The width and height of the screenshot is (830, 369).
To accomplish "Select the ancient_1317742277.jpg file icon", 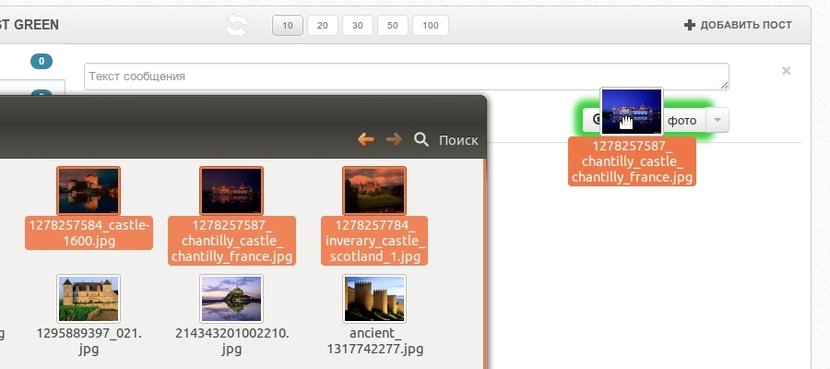I will tap(374, 299).
